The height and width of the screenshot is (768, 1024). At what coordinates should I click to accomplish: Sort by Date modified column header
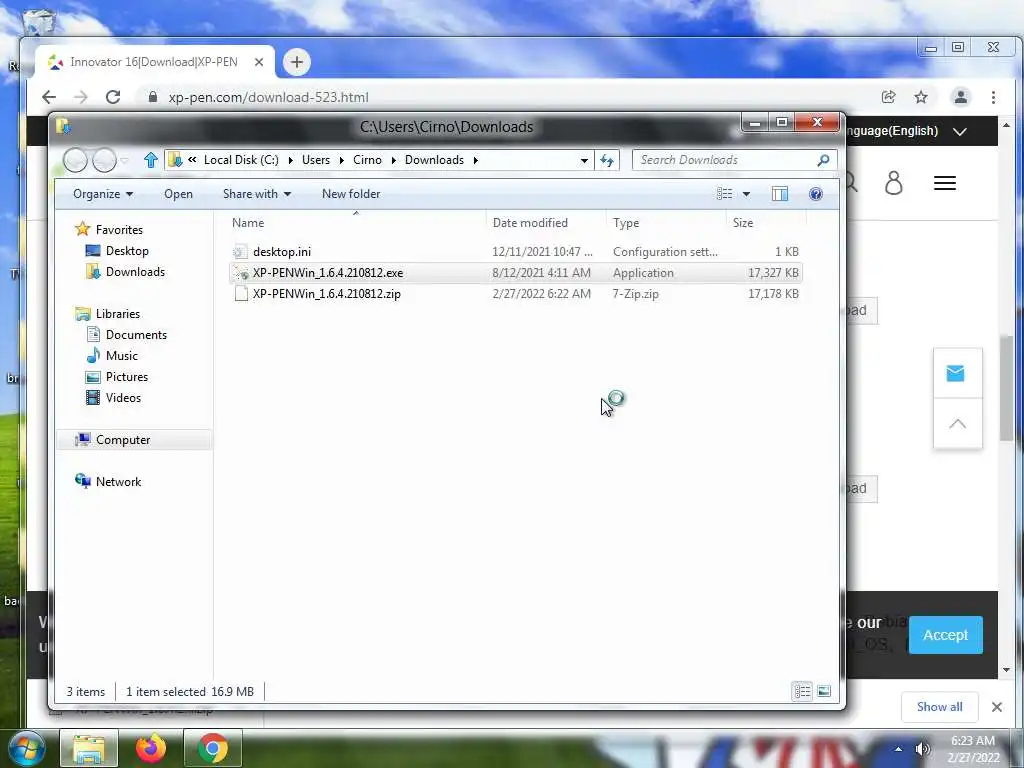tap(546, 223)
